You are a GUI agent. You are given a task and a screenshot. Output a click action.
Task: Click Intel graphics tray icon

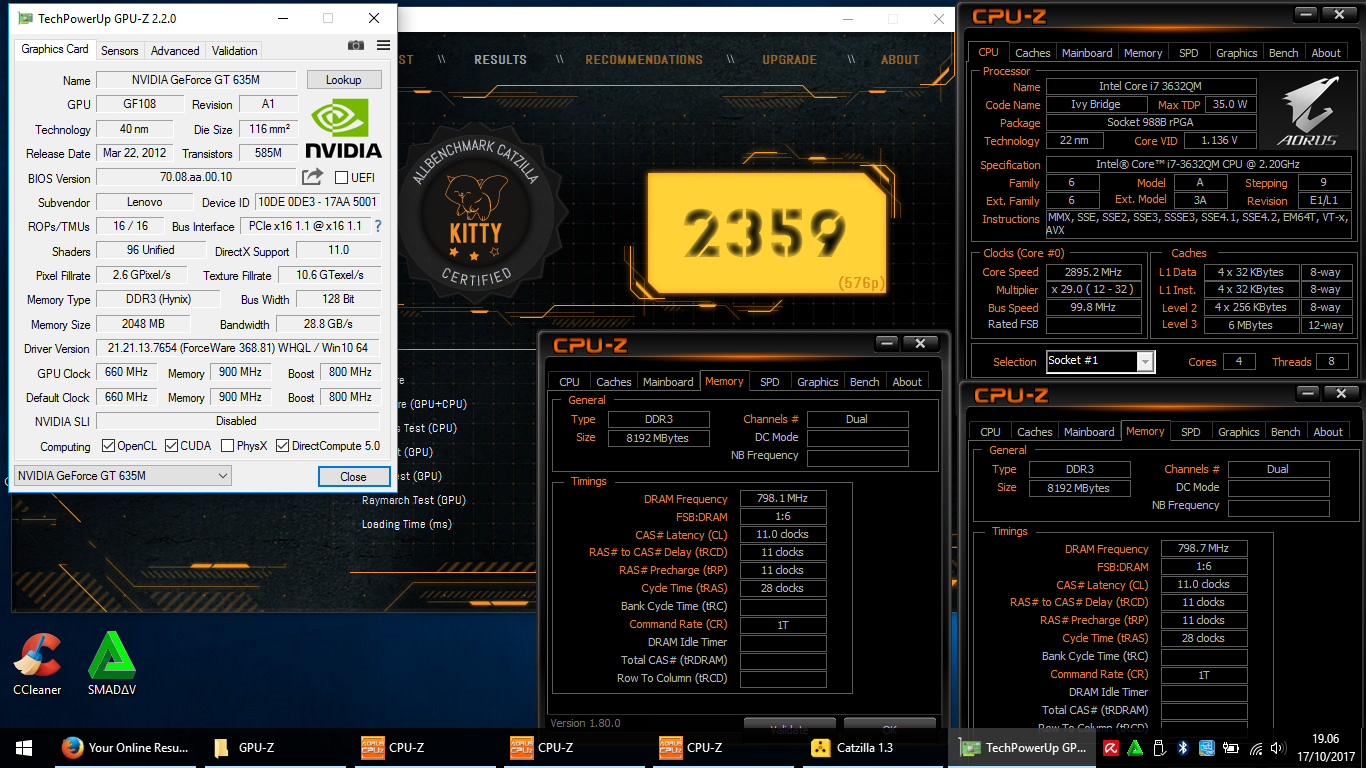click(1207, 747)
